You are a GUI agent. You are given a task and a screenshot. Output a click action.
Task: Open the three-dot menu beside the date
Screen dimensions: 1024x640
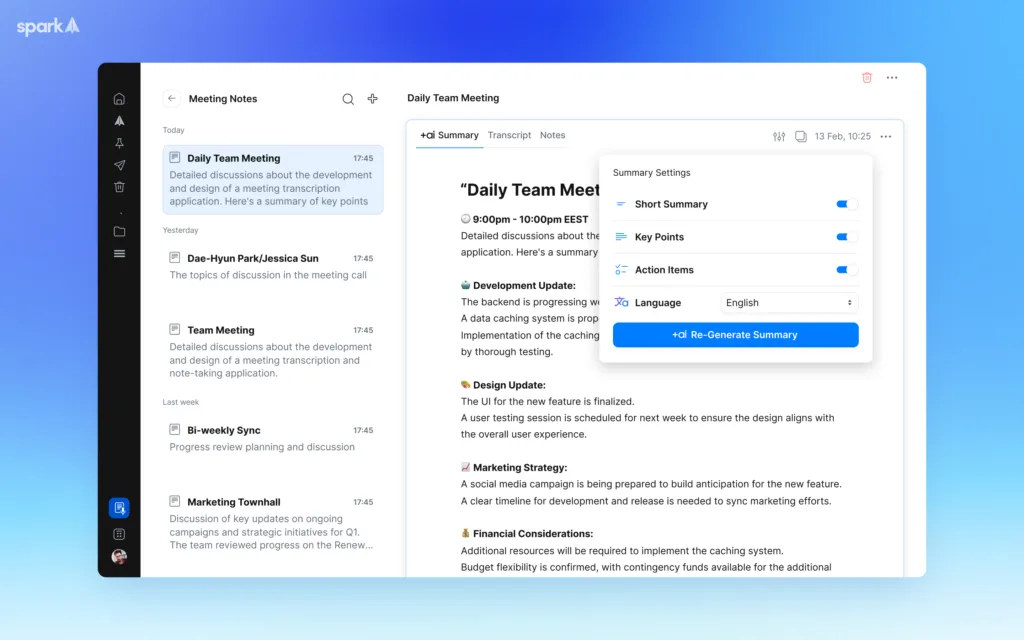pyautogui.click(x=885, y=136)
